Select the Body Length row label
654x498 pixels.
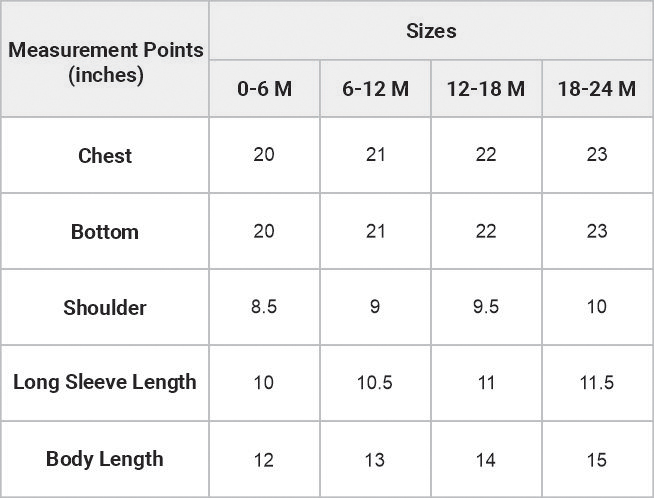[105, 459]
